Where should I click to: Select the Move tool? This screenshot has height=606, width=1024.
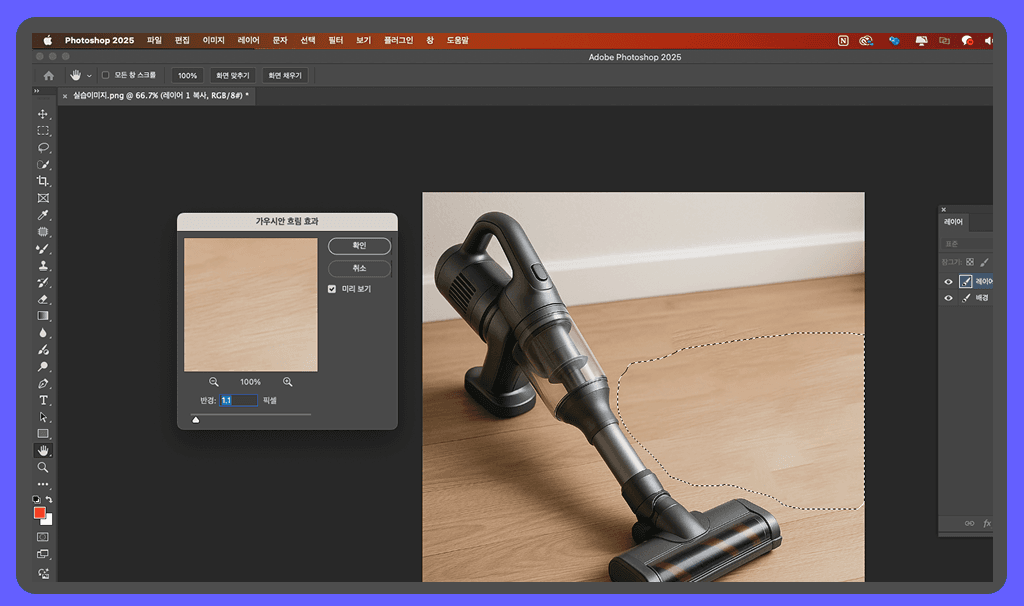coord(43,114)
